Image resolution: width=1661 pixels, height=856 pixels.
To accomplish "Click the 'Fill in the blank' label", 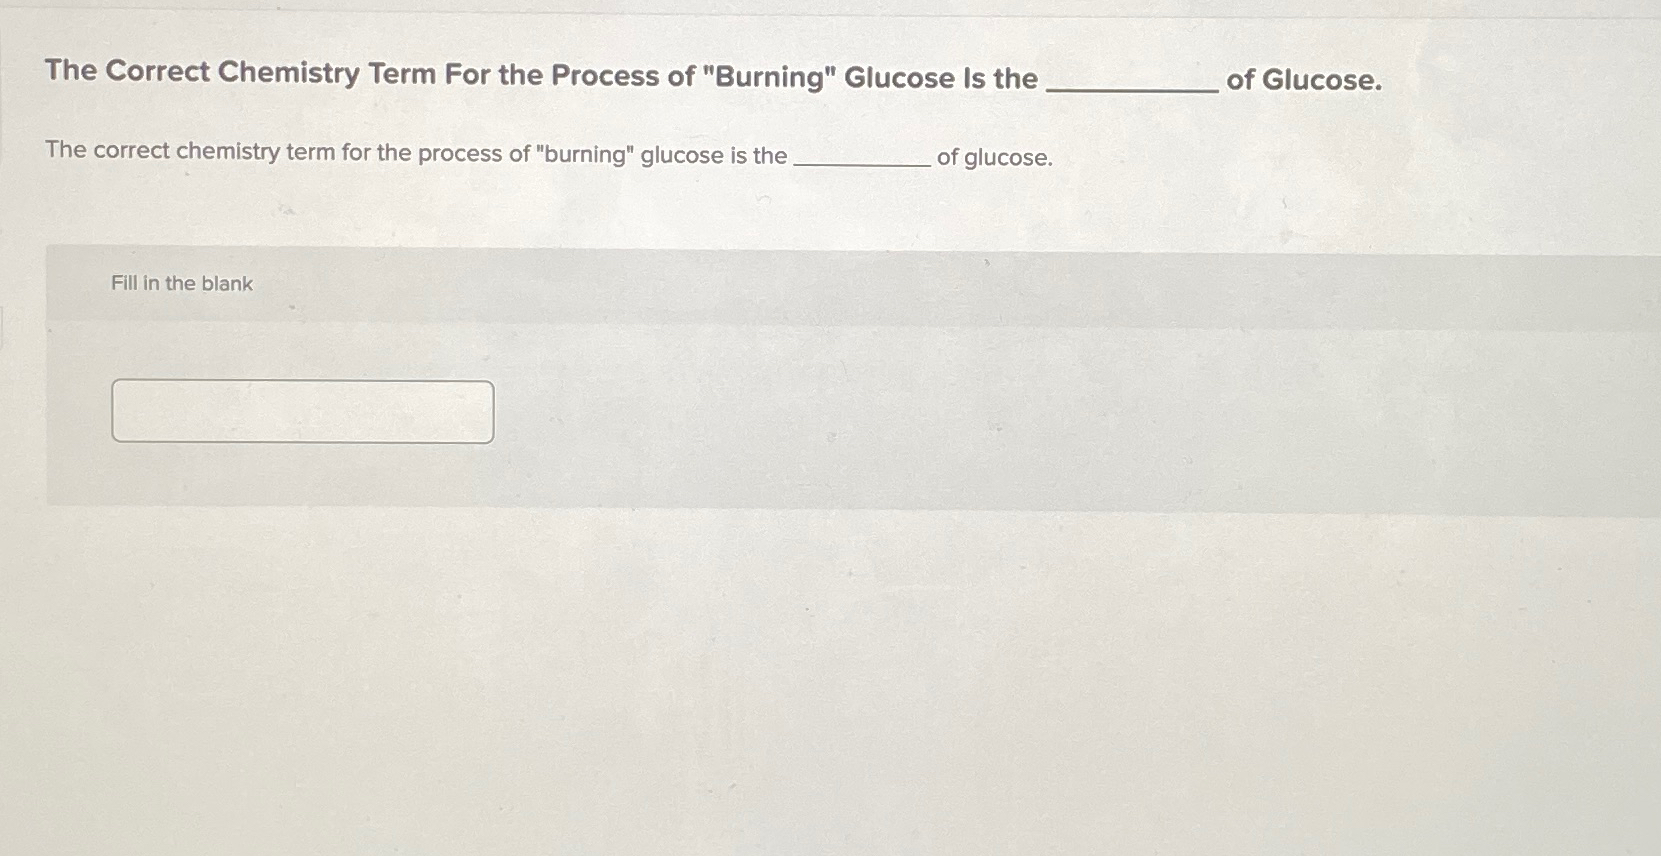I will pos(180,283).
